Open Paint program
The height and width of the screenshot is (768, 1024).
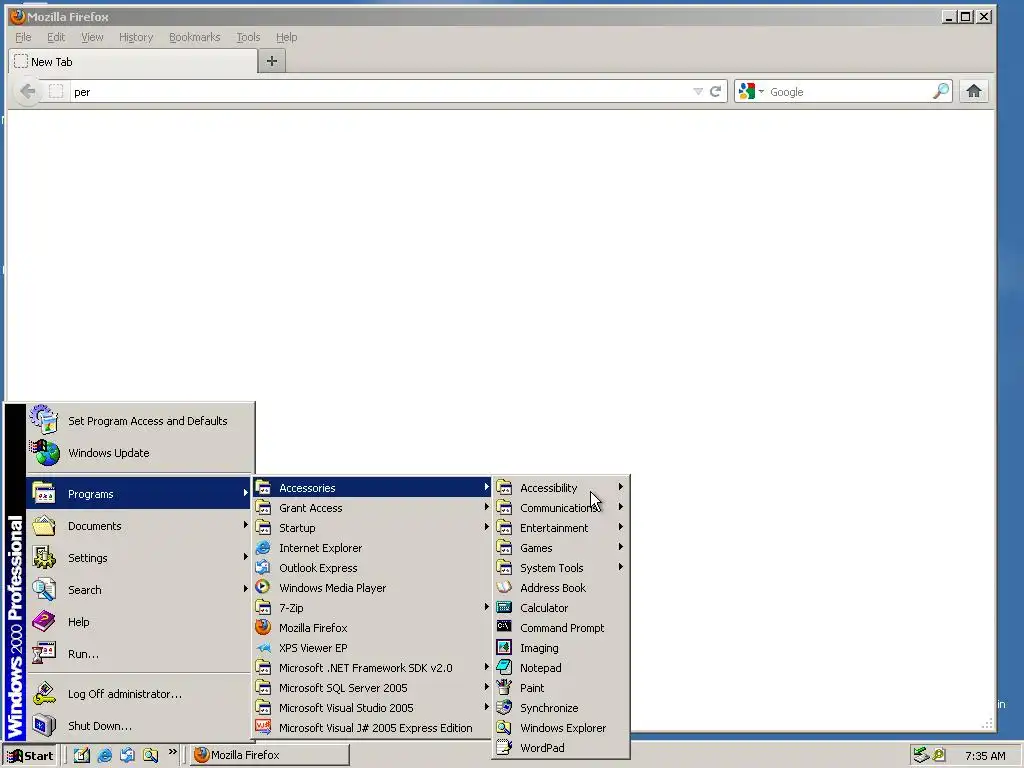(x=561, y=688)
